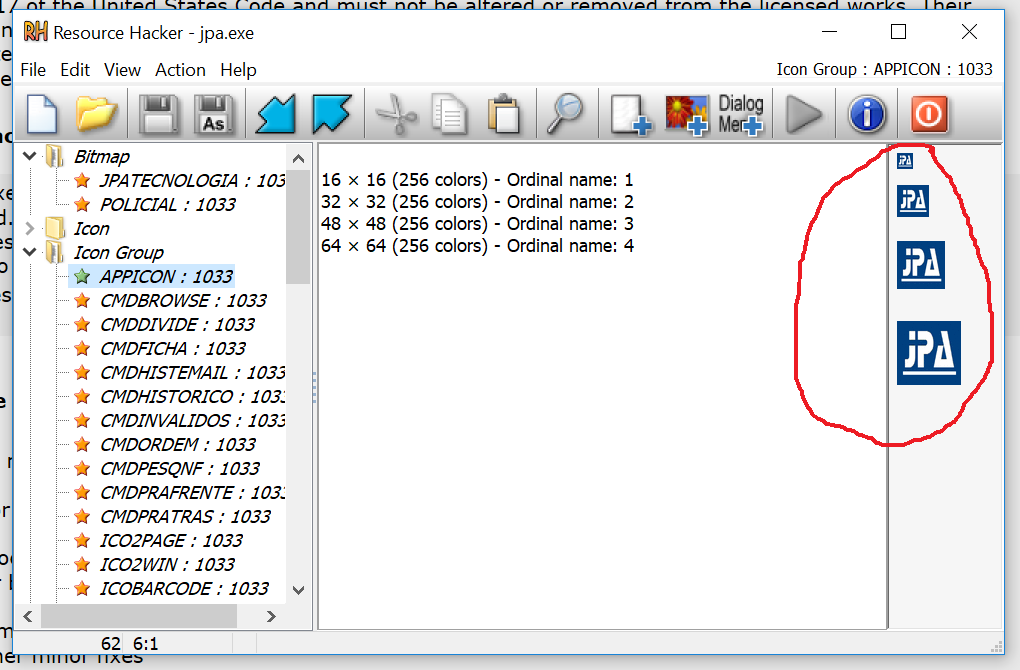Select CMDHISTORICO resource
1020x670 pixels.
[192, 397]
